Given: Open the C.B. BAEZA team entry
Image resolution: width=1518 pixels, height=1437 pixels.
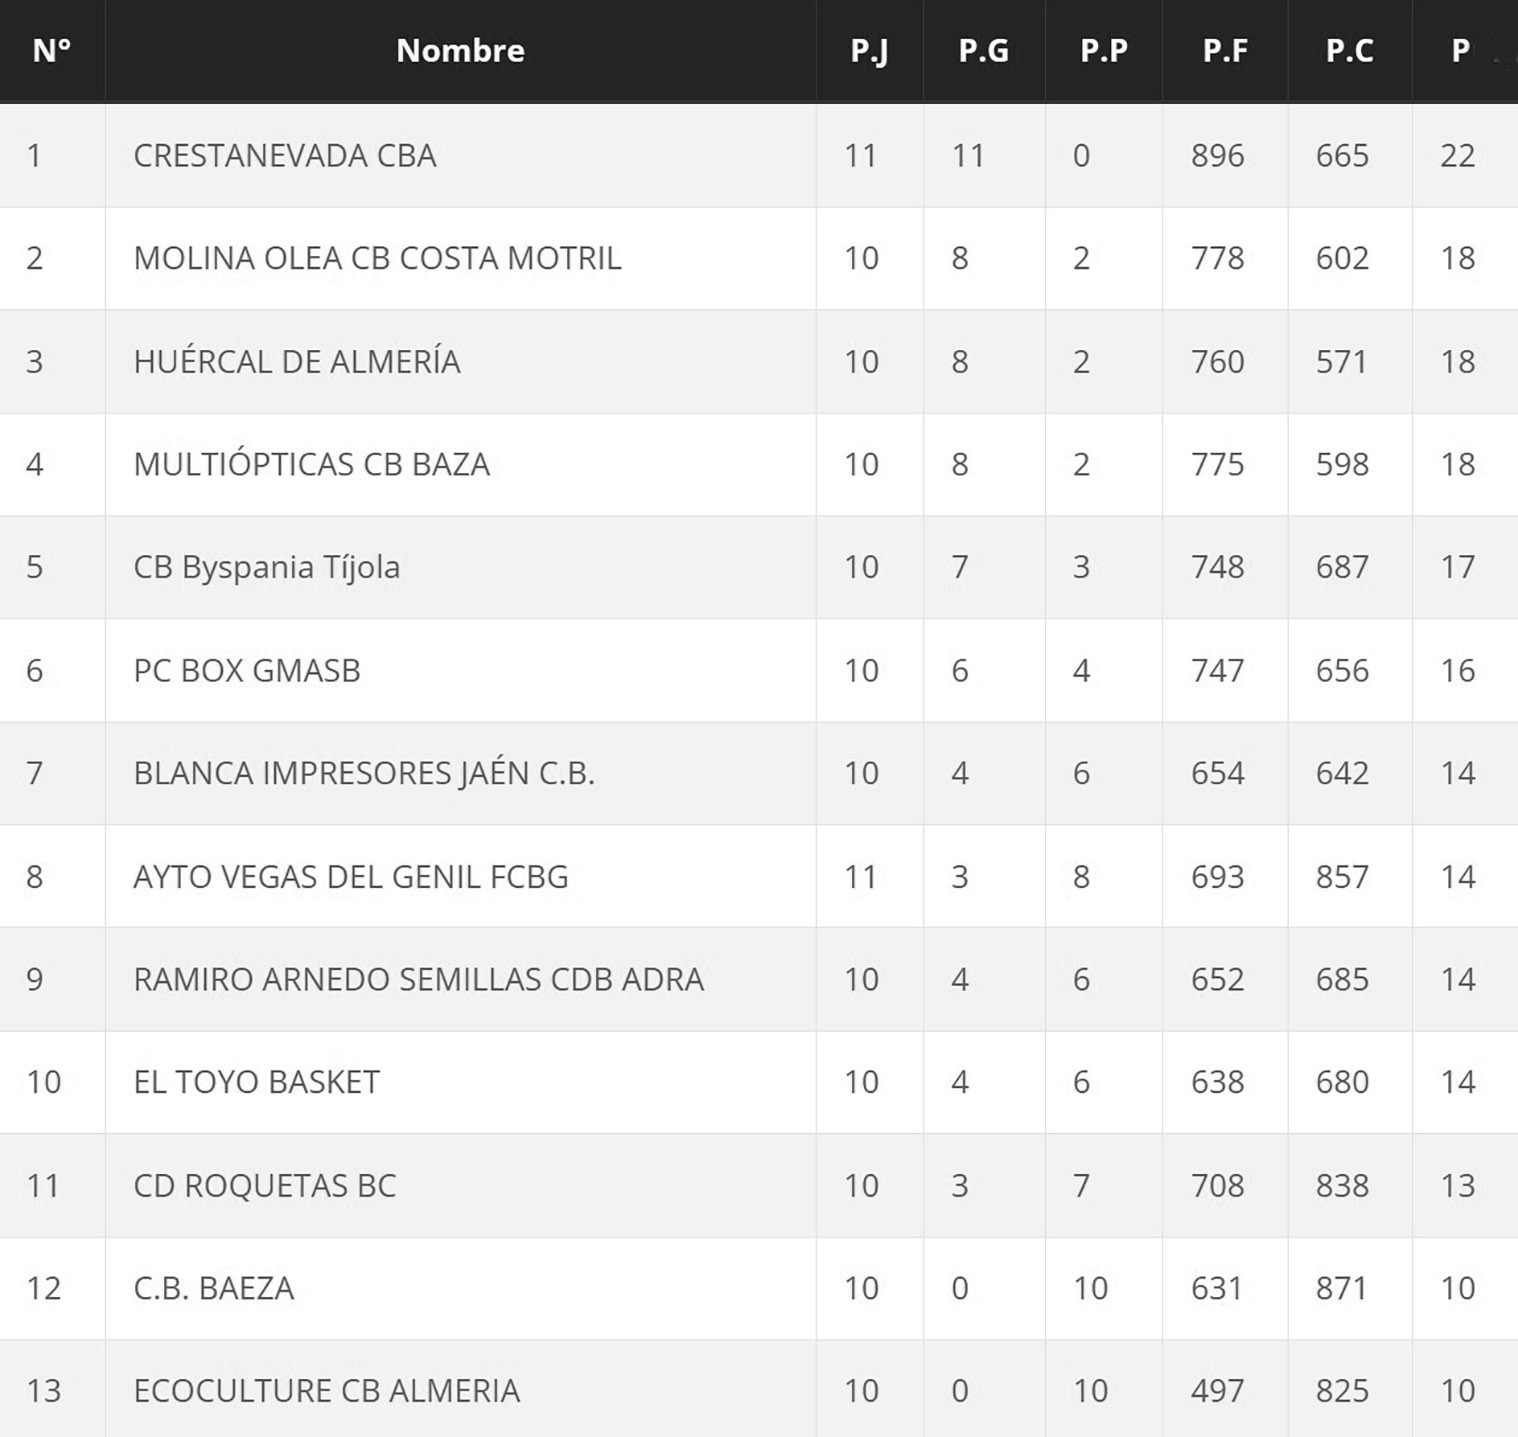Looking at the screenshot, I should 214,1288.
